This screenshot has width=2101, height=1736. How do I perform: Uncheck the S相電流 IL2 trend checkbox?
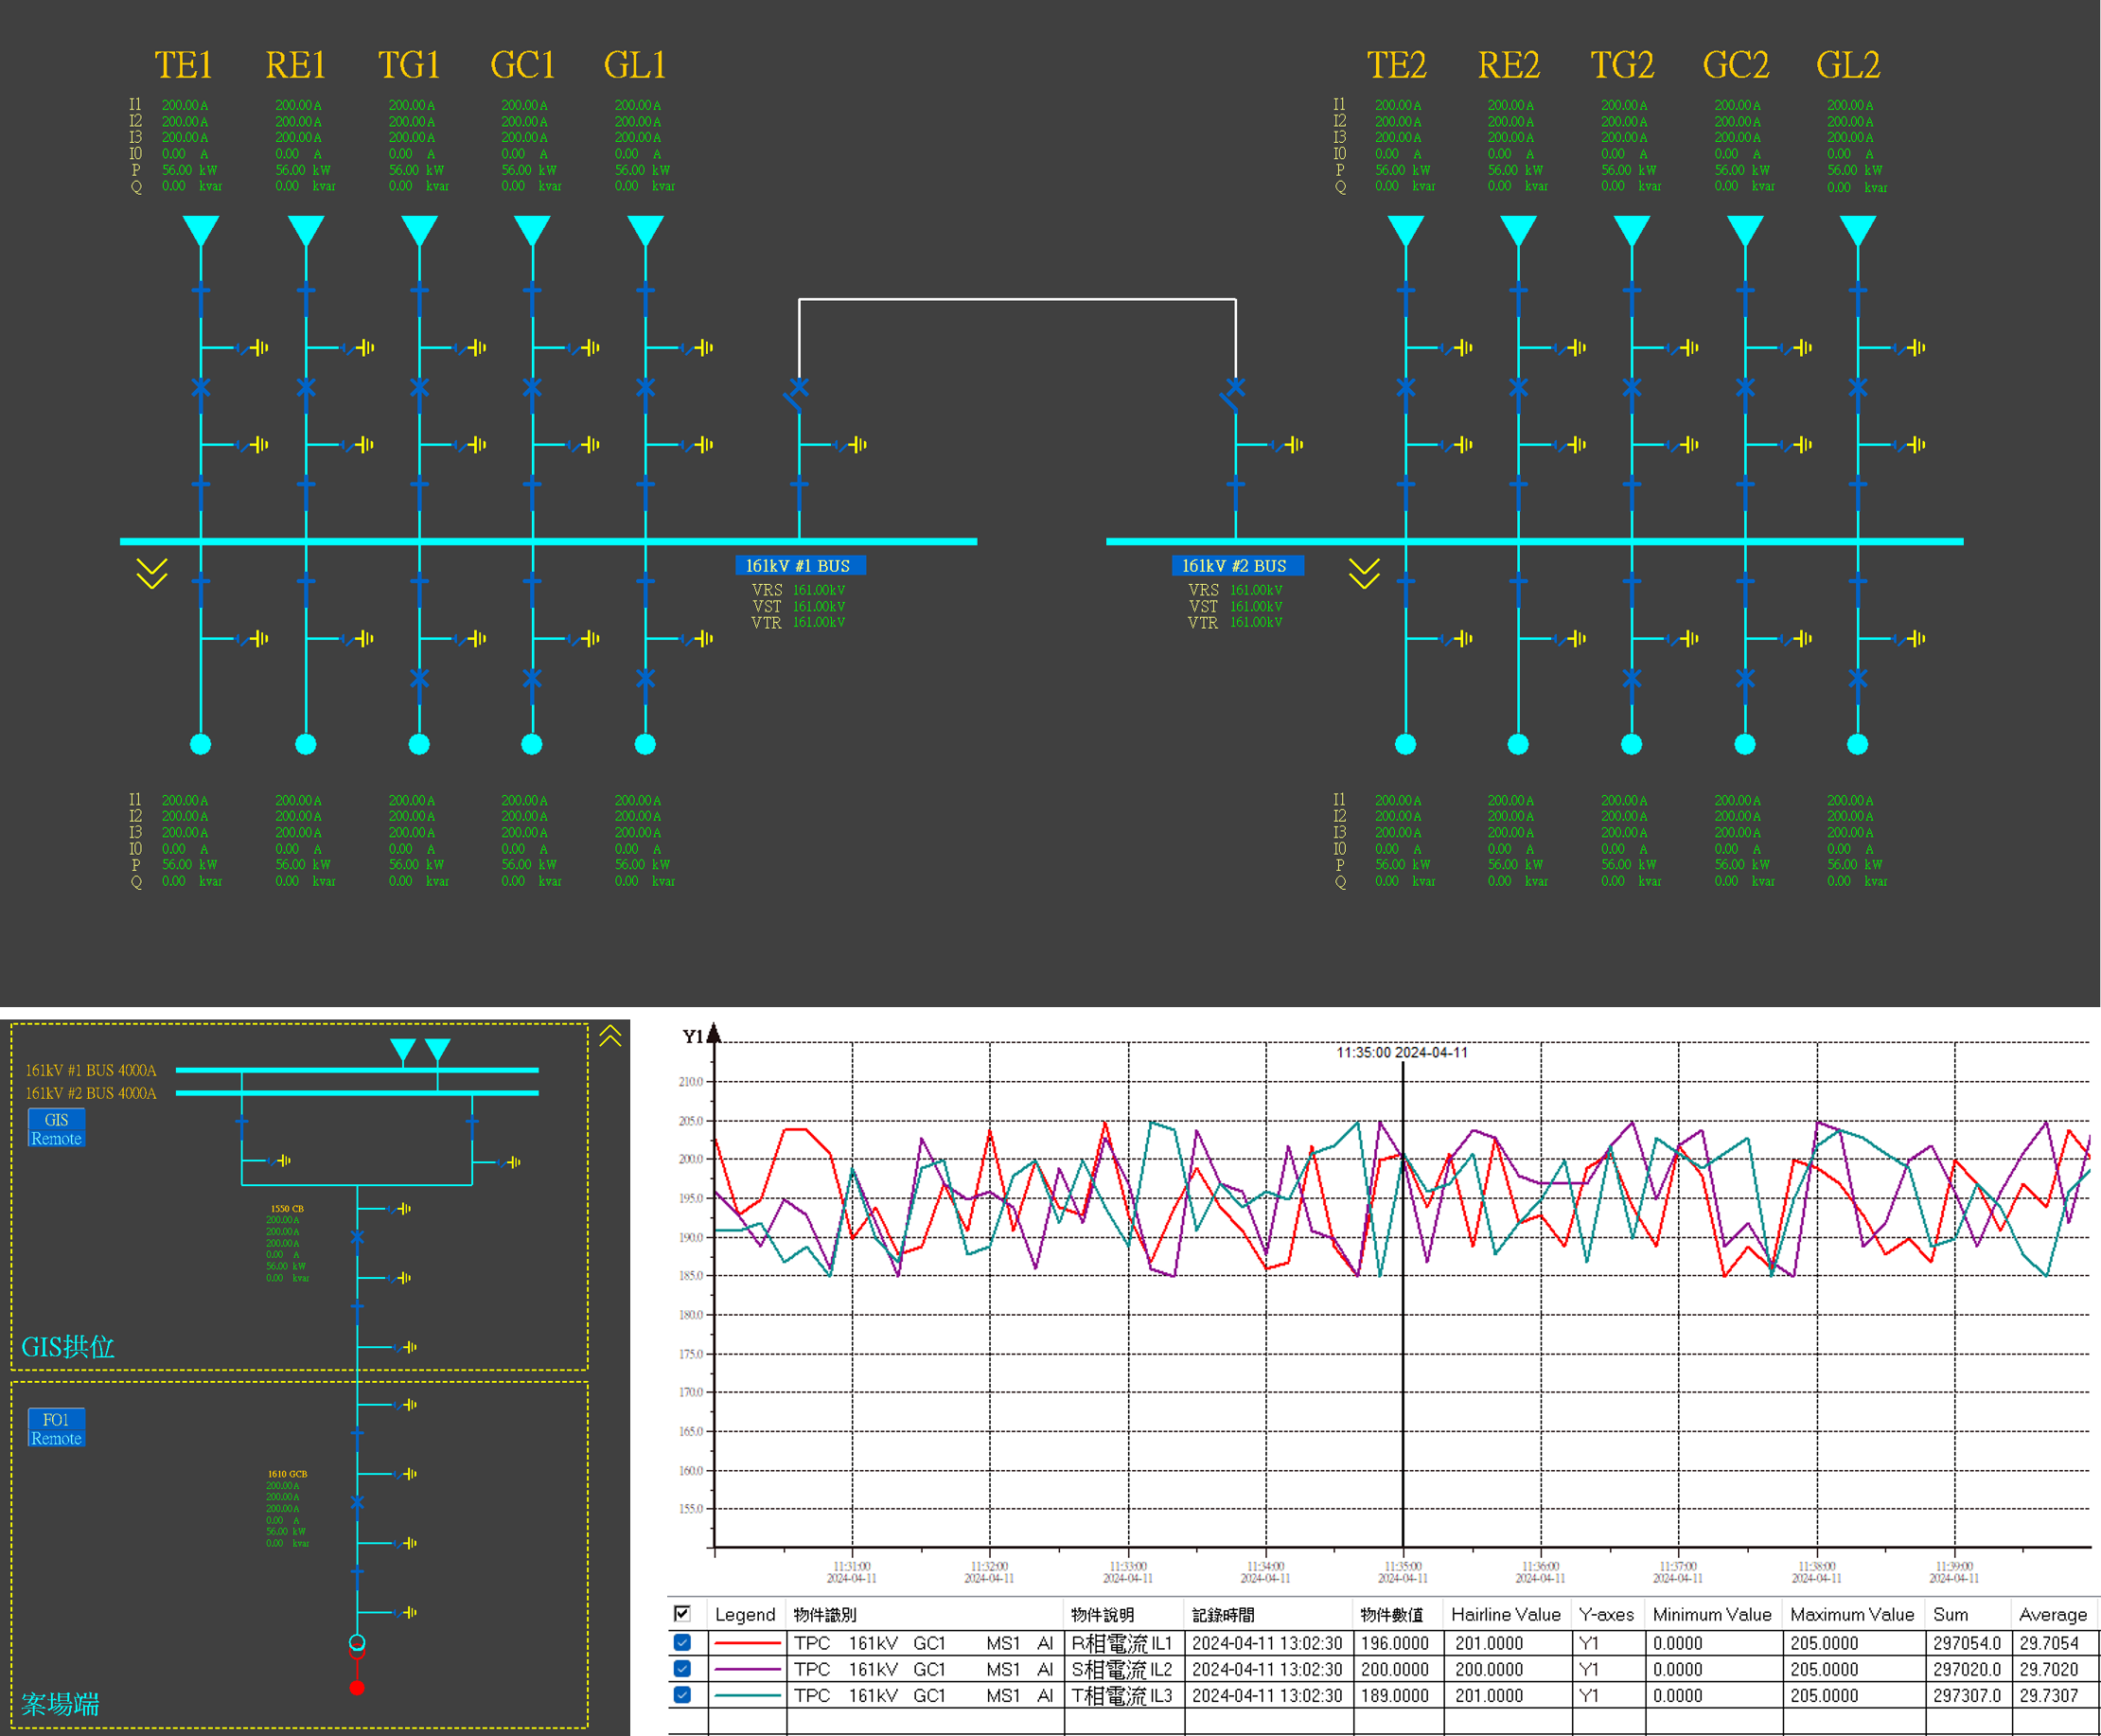coord(682,1668)
